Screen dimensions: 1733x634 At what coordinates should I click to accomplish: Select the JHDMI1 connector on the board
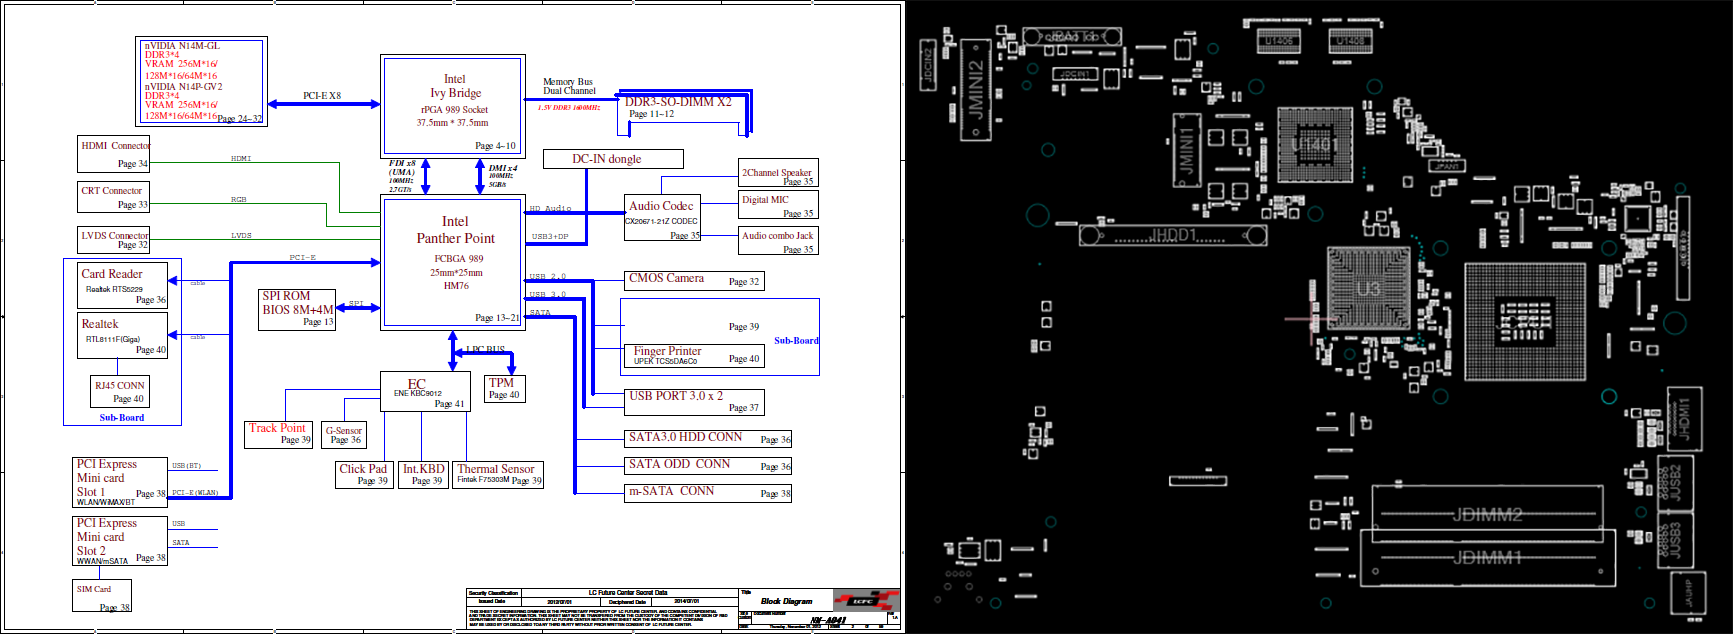[x=1684, y=419]
